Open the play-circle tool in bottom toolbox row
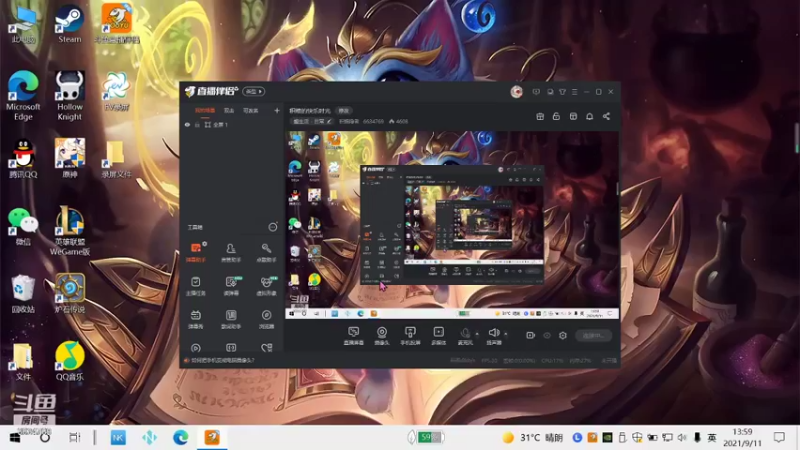The width and height of the screenshot is (800, 450). (x=196, y=348)
